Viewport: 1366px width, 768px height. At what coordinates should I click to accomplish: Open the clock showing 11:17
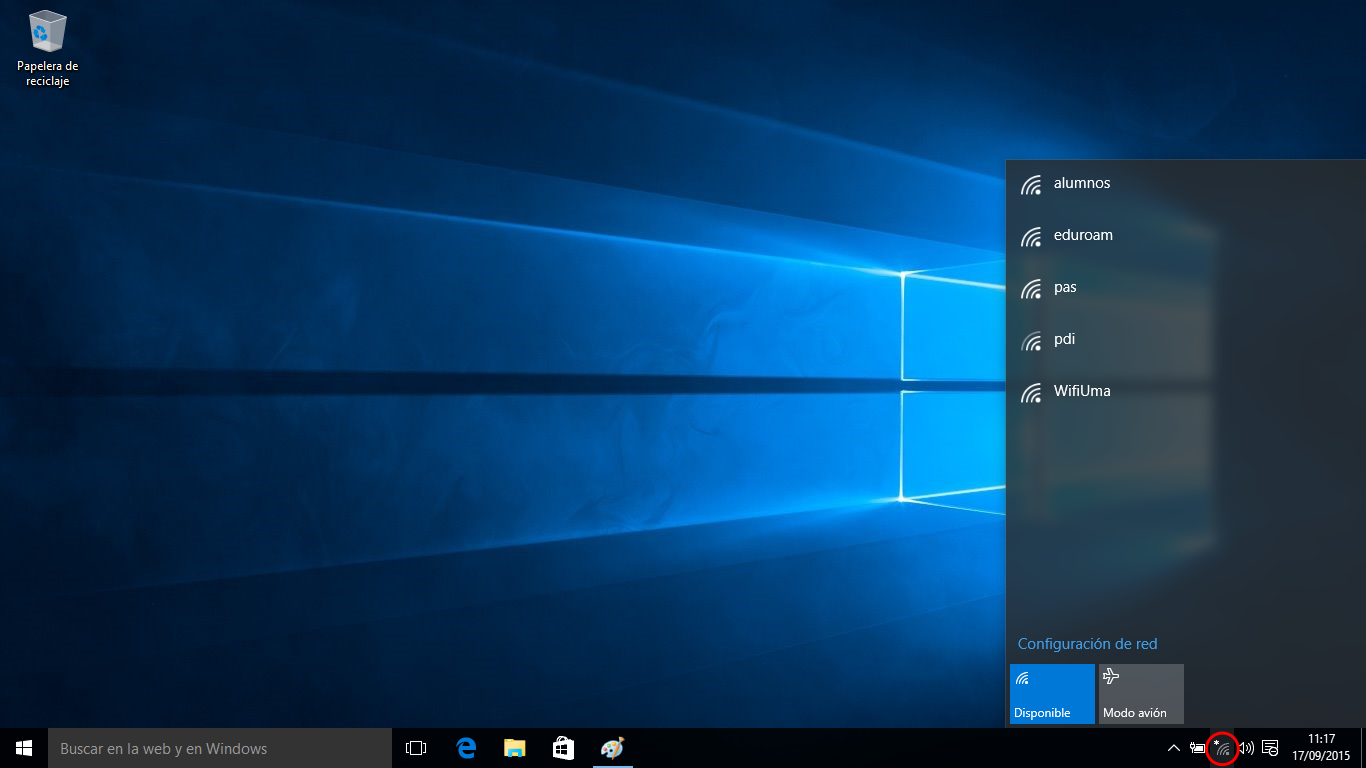pyautogui.click(x=1321, y=748)
